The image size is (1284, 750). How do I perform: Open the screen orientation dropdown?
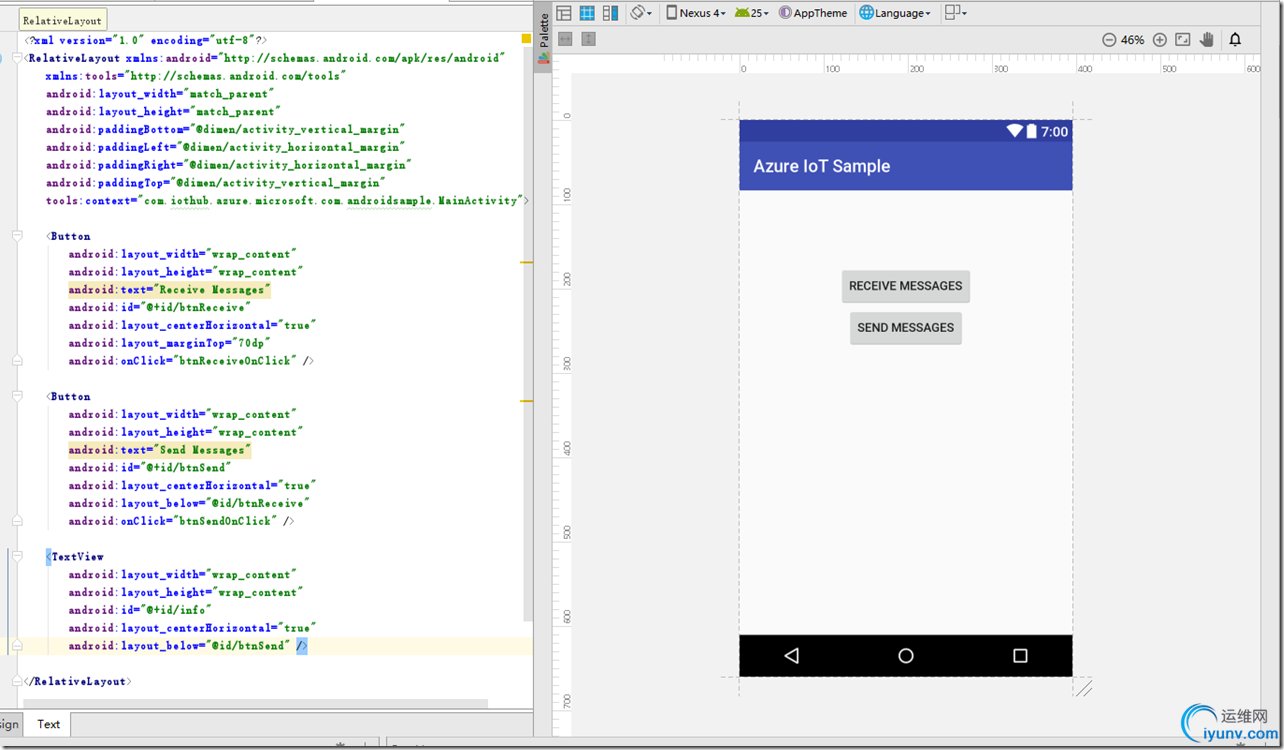[641, 13]
